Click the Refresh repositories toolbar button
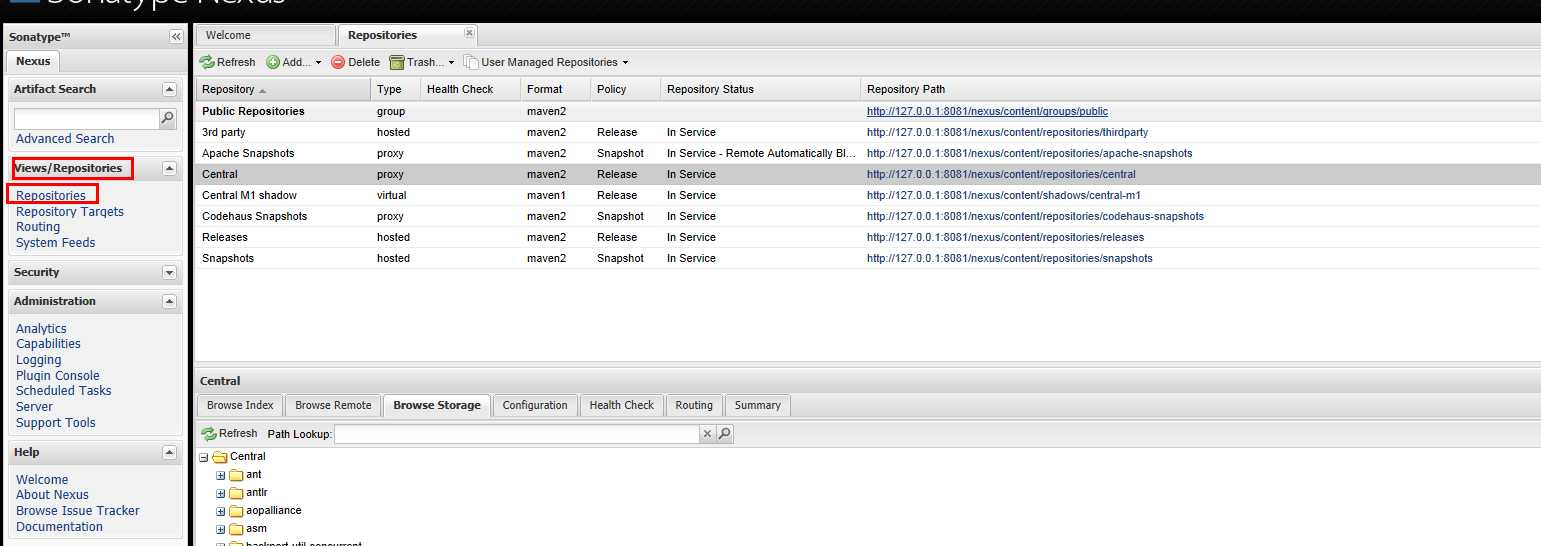Viewport: 1541px width, 546px height. pyautogui.click(x=228, y=62)
